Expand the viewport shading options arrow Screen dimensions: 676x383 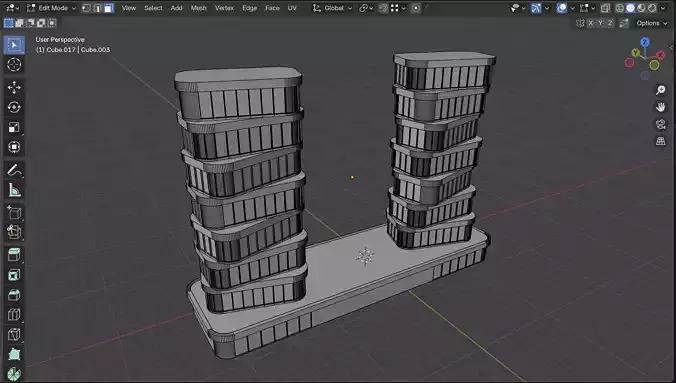663,8
